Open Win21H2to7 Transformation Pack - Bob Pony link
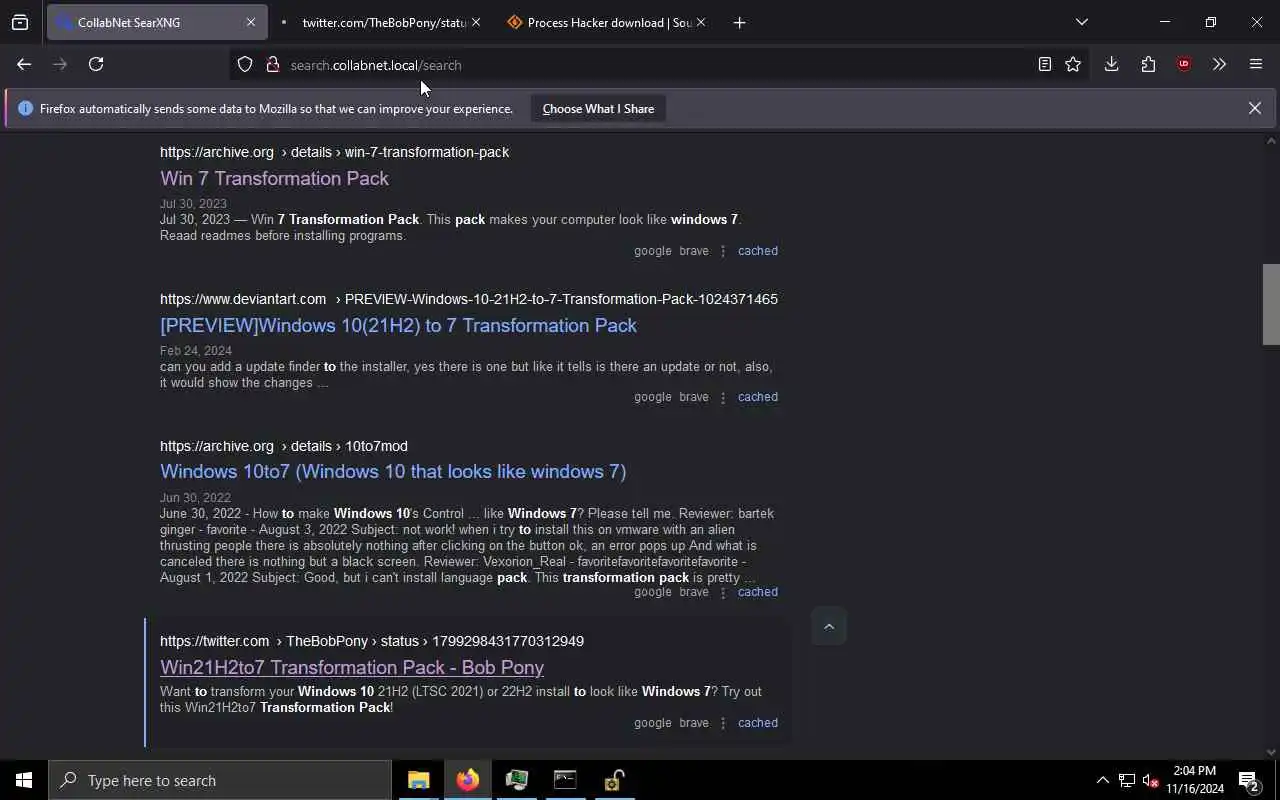Image resolution: width=1280 pixels, height=800 pixels. [x=352, y=667]
